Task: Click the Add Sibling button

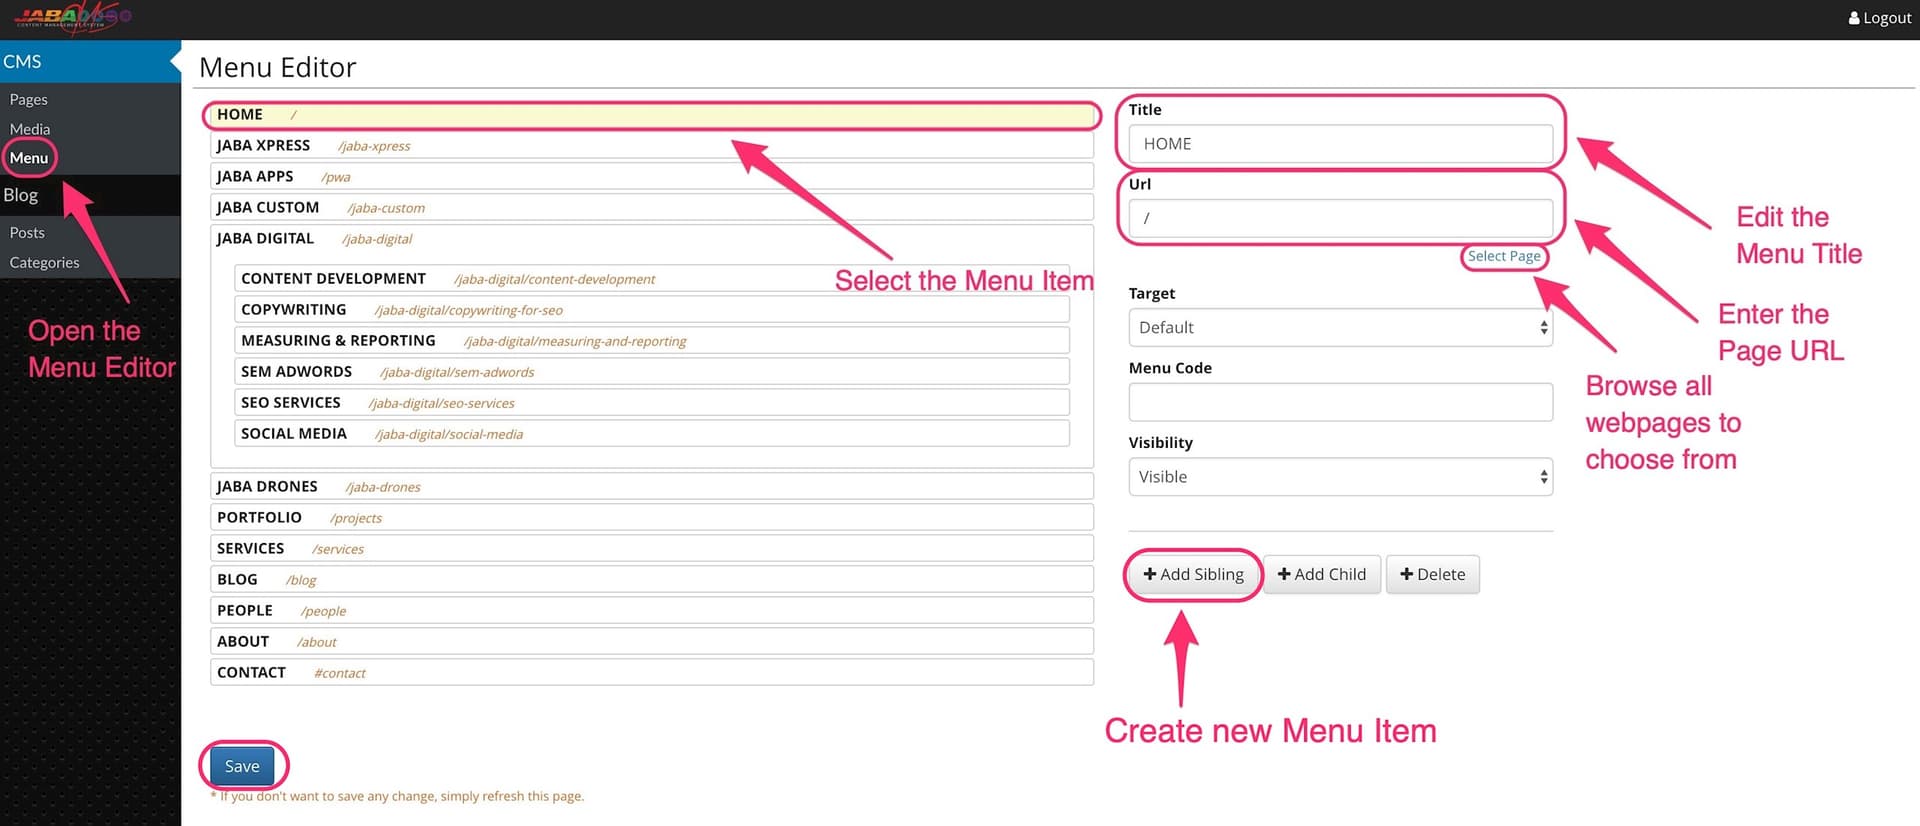Action: pos(1193,575)
